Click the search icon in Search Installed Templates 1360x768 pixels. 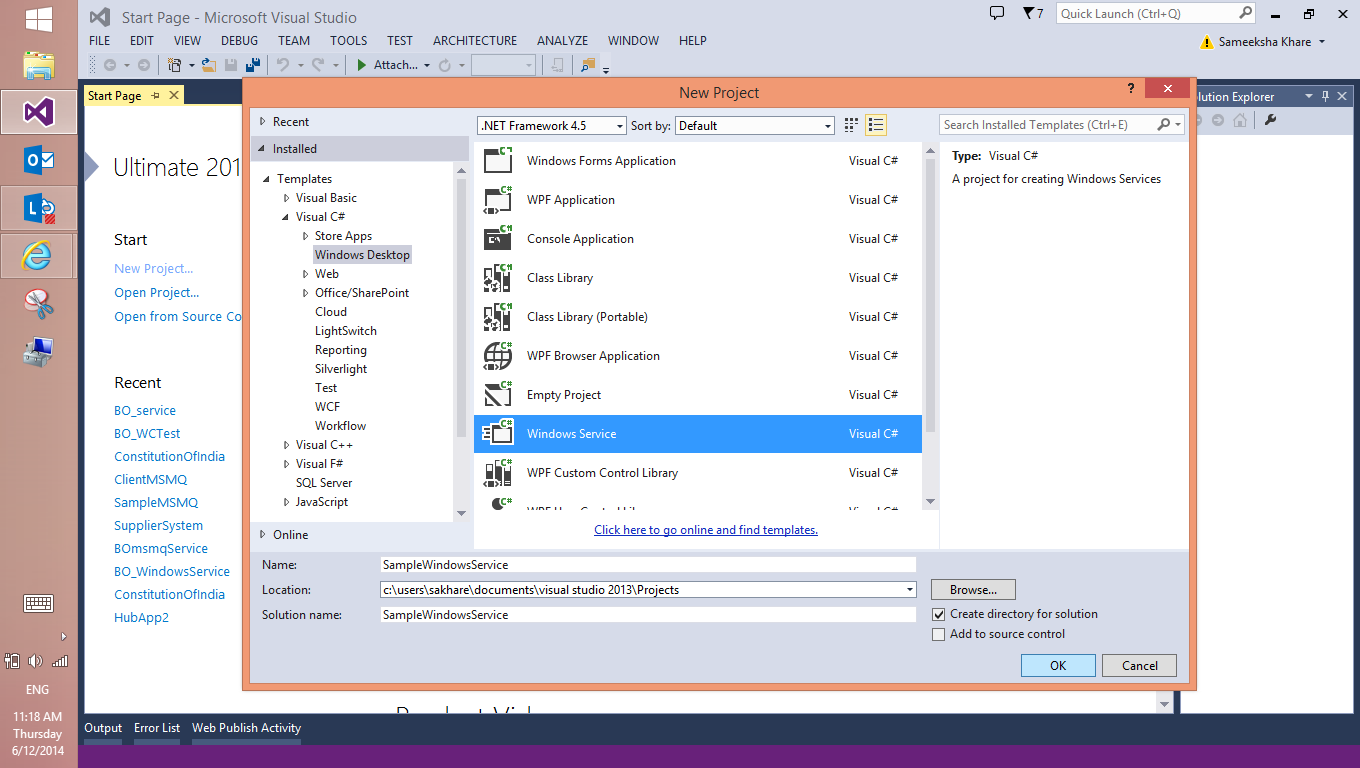point(1165,124)
